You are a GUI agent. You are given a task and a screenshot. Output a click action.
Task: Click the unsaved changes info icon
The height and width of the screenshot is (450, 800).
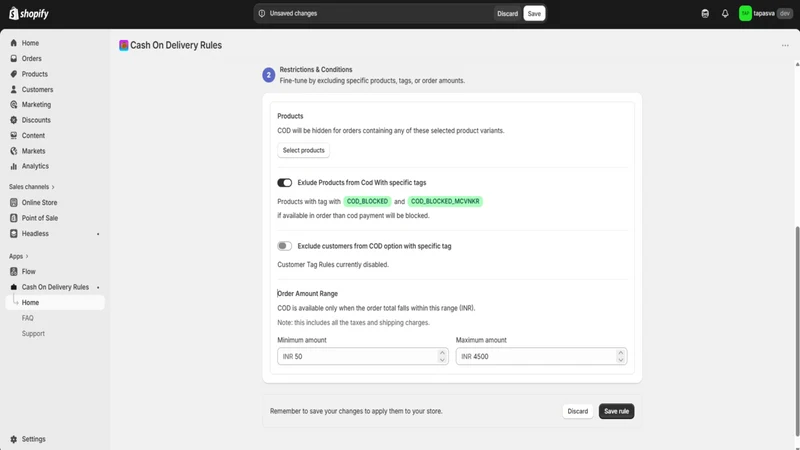(262, 14)
